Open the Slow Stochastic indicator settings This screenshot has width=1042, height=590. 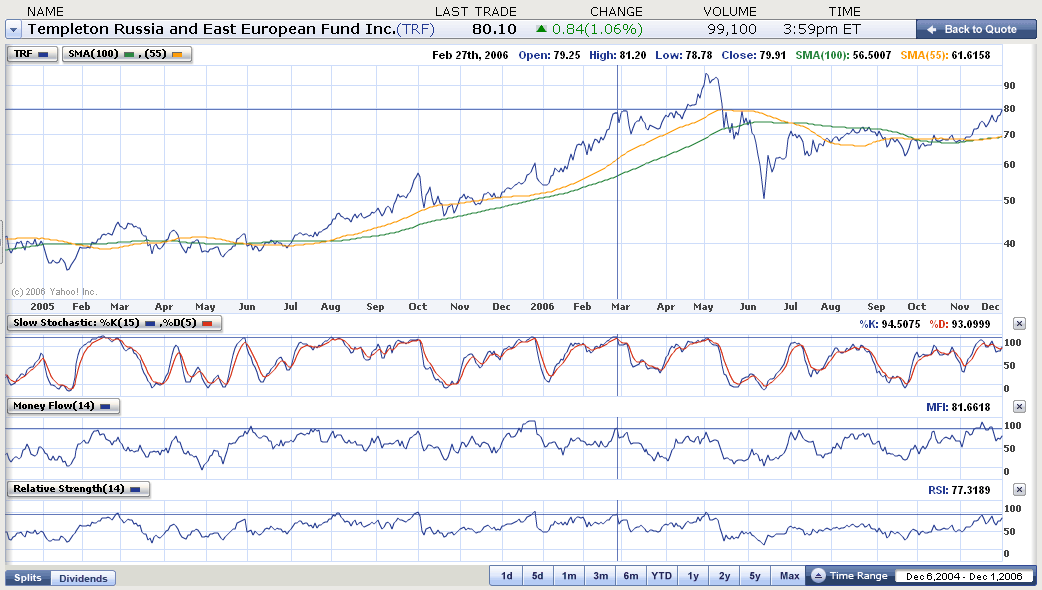(x=114, y=323)
